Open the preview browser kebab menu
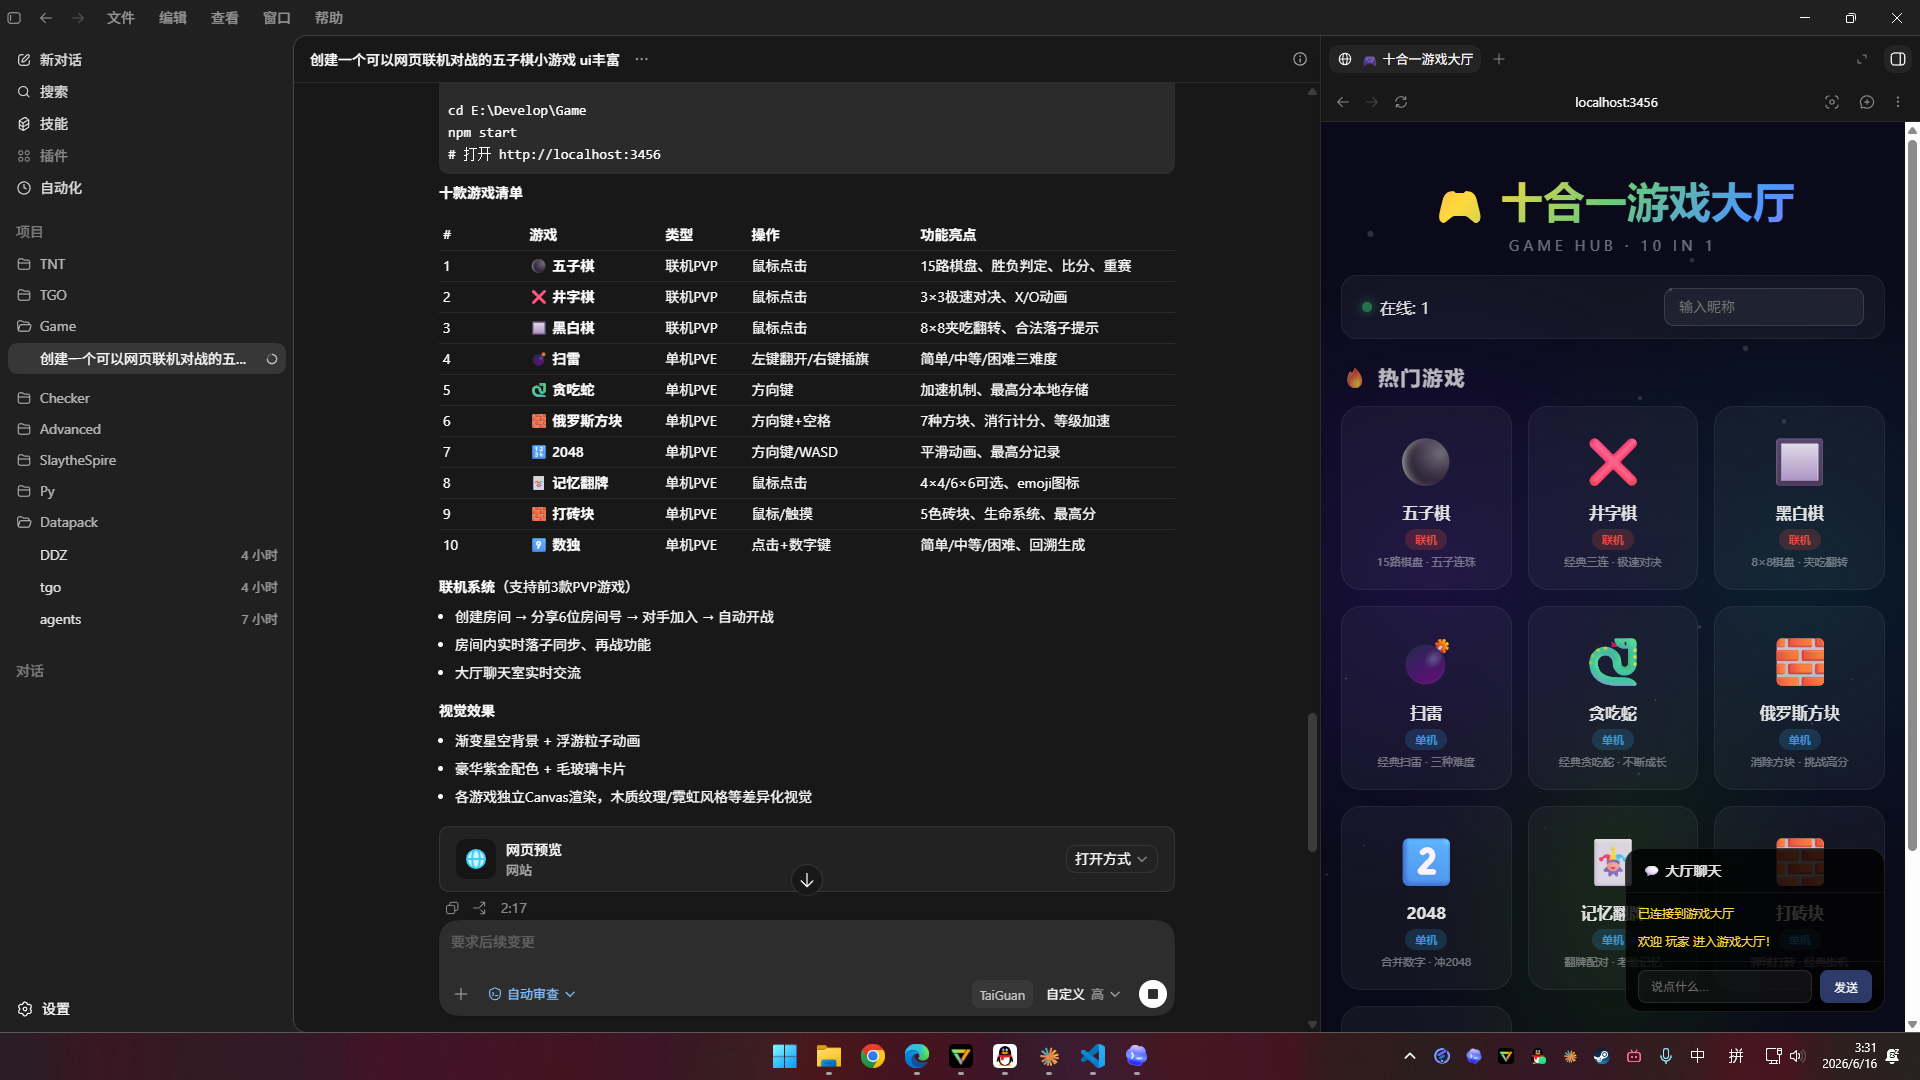This screenshot has height=1080, width=1920. coord(1898,102)
